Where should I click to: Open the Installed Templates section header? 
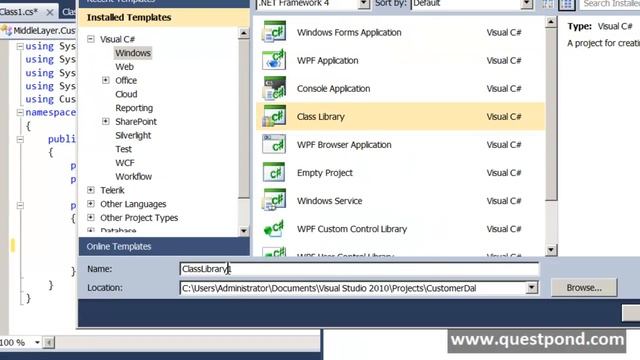click(x=164, y=18)
